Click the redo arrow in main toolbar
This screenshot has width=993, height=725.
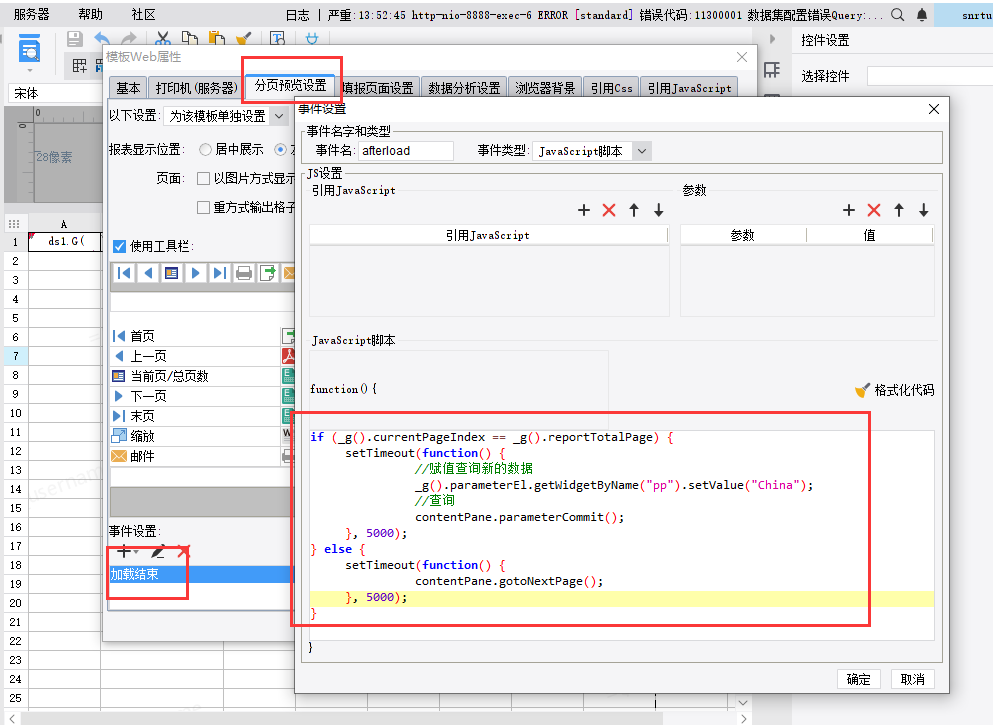(x=129, y=39)
